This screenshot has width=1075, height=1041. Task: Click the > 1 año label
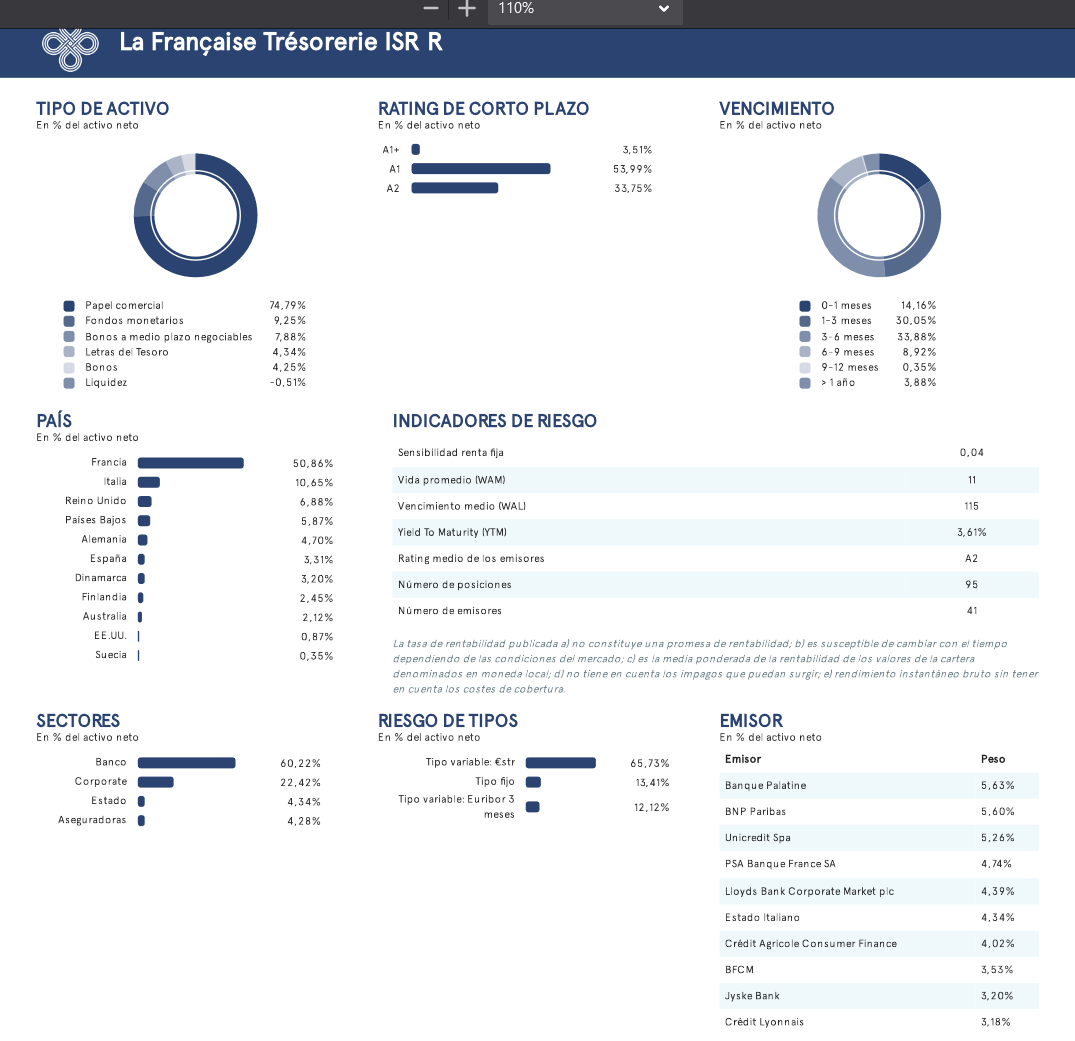pyautogui.click(x=838, y=383)
